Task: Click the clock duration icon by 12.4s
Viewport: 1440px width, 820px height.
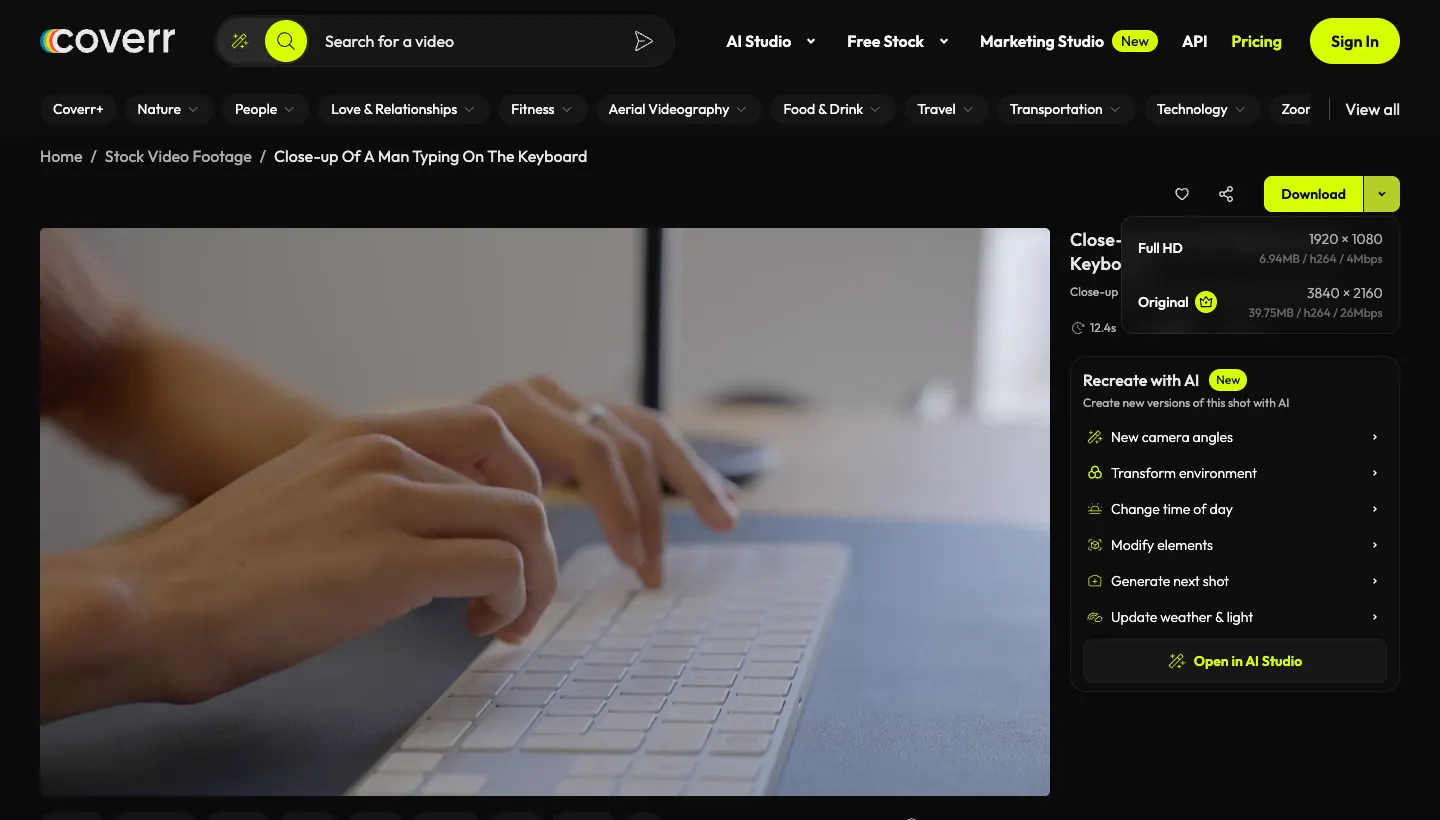Action: [1078, 328]
